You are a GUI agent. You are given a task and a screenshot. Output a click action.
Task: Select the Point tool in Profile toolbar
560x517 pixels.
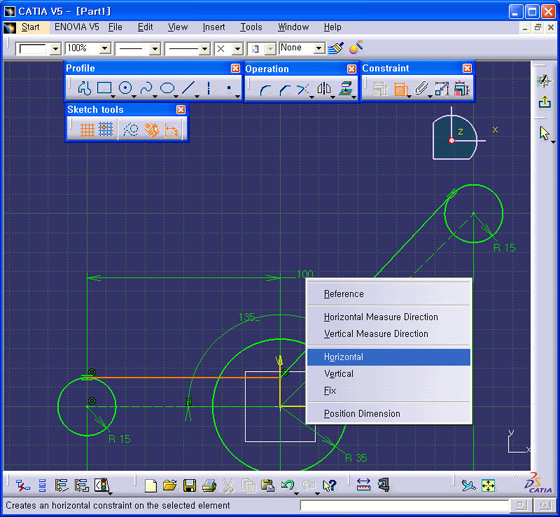pyautogui.click(x=229, y=88)
